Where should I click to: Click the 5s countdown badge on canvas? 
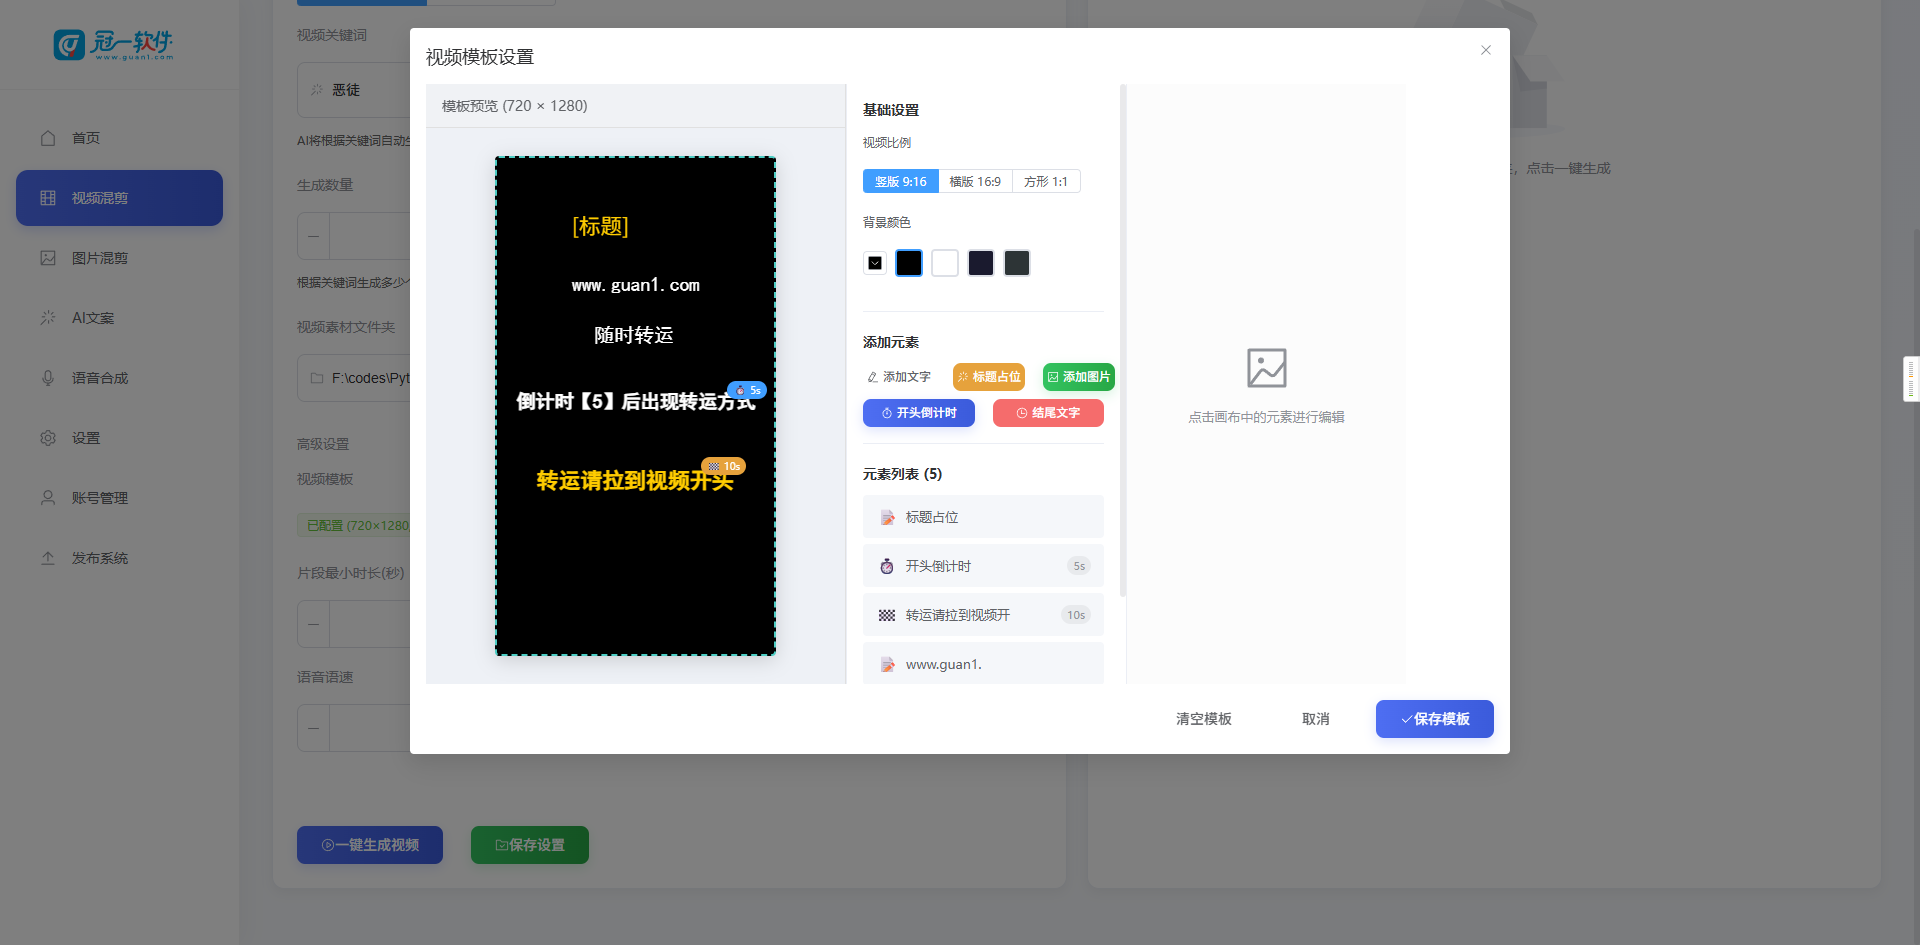tap(747, 390)
